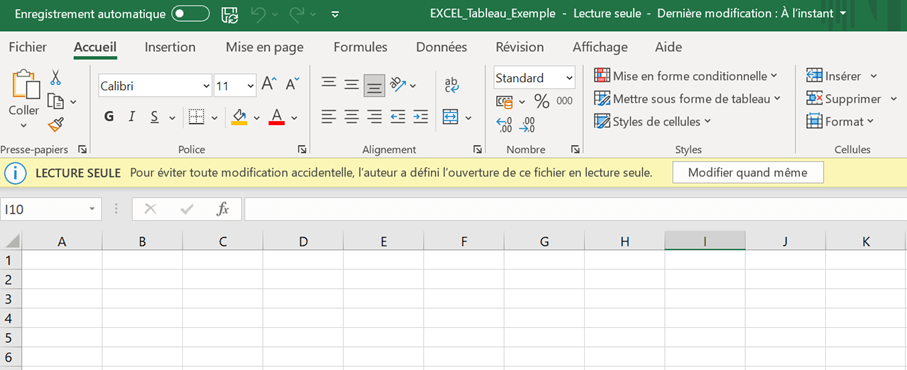This screenshot has height=370, width=907.
Task: Click the Format Painter brush icon
Action: tap(56, 124)
